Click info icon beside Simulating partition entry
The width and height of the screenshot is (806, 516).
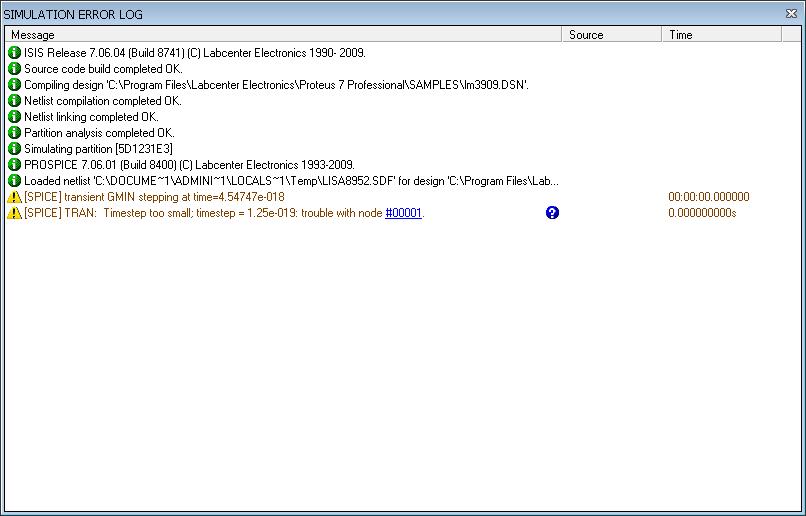point(14,149)
